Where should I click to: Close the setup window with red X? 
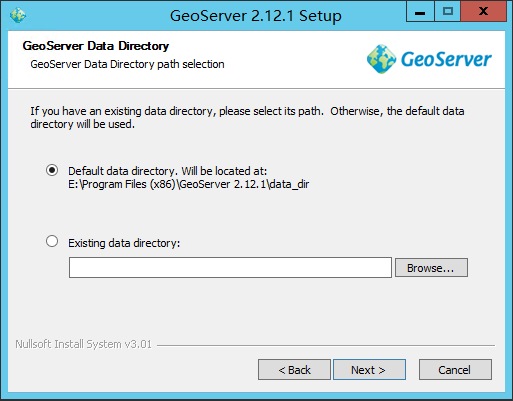[x=483, y=12]
